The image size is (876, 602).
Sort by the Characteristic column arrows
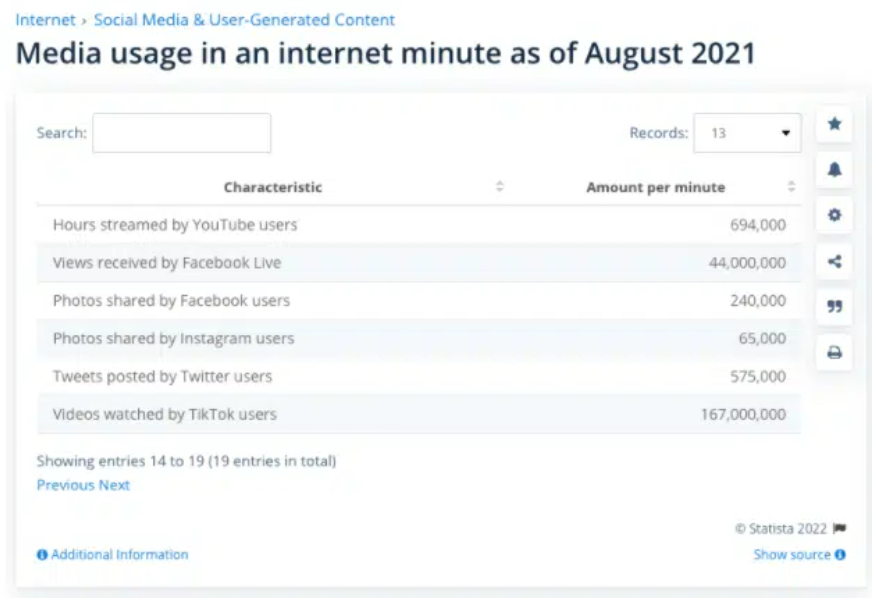click(499, 187)
